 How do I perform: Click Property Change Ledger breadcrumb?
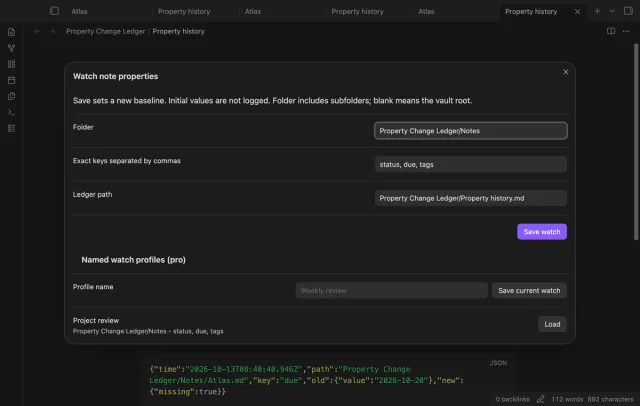[105, 31]
